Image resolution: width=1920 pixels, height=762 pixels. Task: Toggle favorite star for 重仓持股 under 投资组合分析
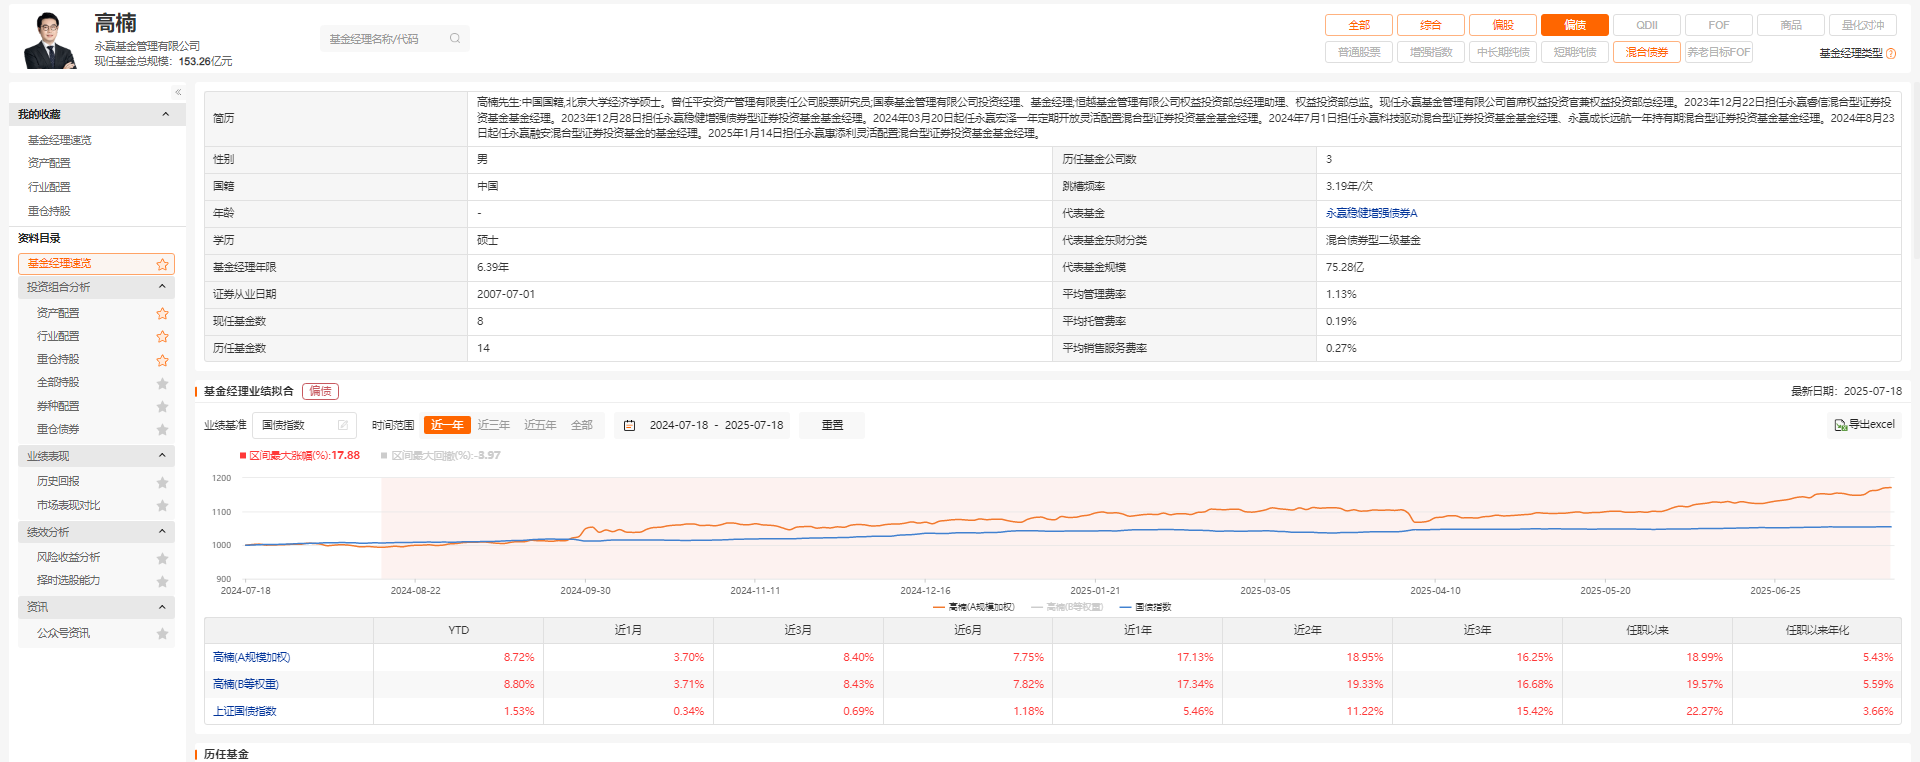tap(162, 360)
